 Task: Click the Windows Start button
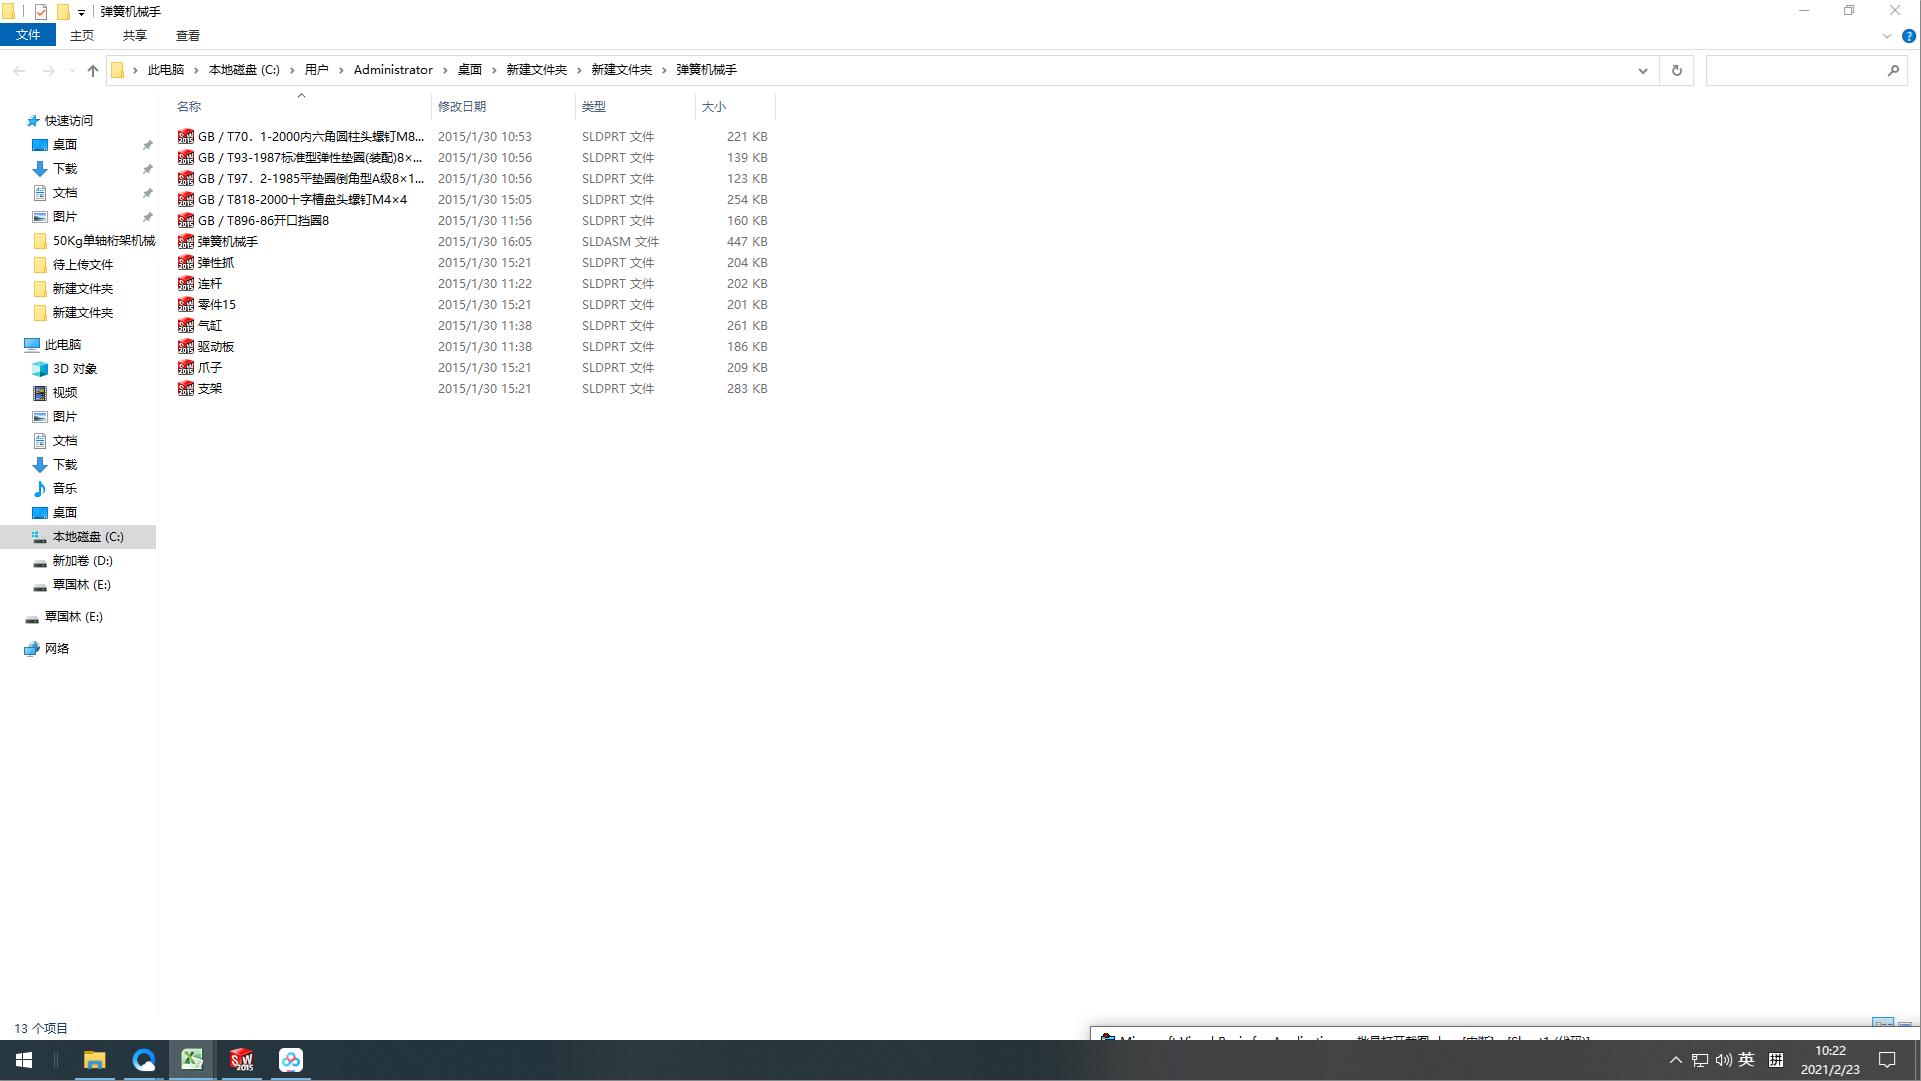click(24, 1060)
